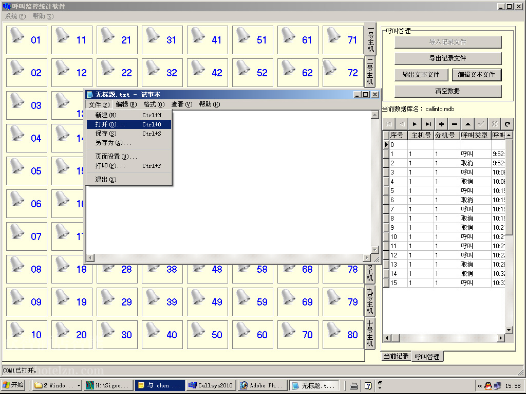Open the Notepad 编辑 menu

tap(126, 104)
